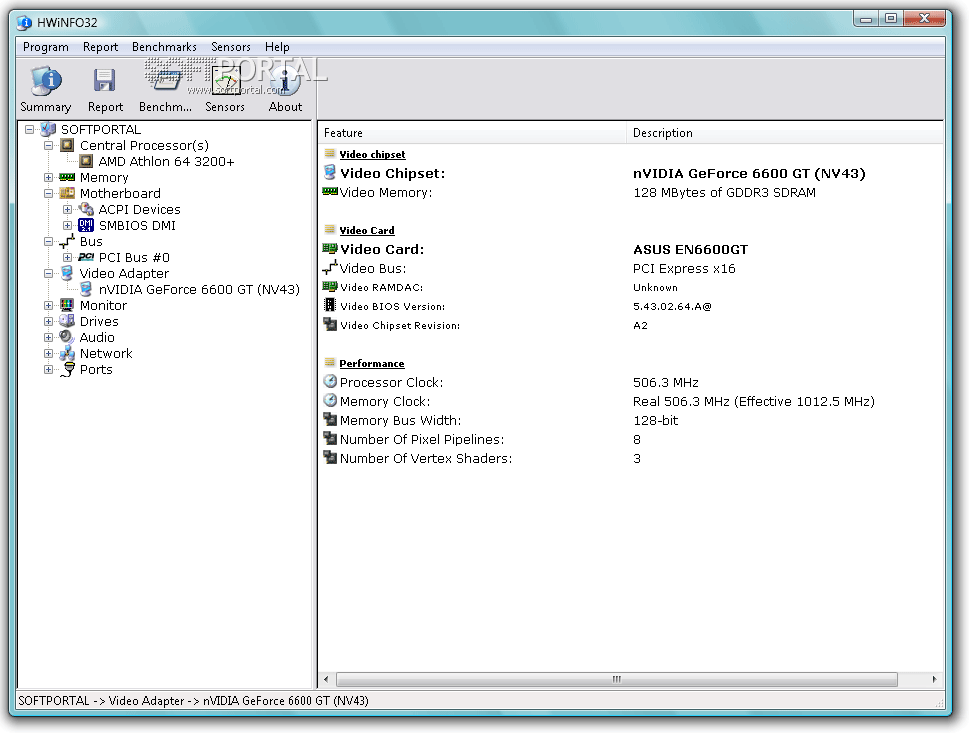Open the Benchmarks menu
The height and width of the screenshot is (733, 969).
(164, 47)
